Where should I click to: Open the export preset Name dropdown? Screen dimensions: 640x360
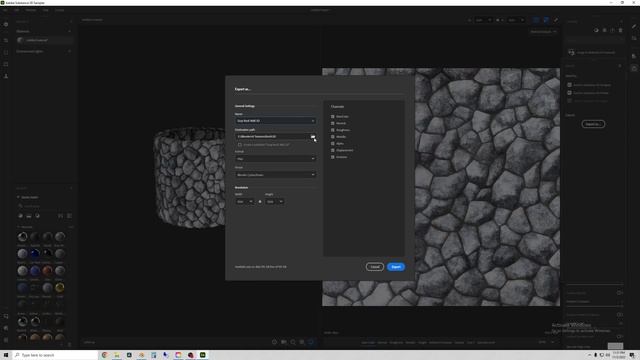click(276, 121)
